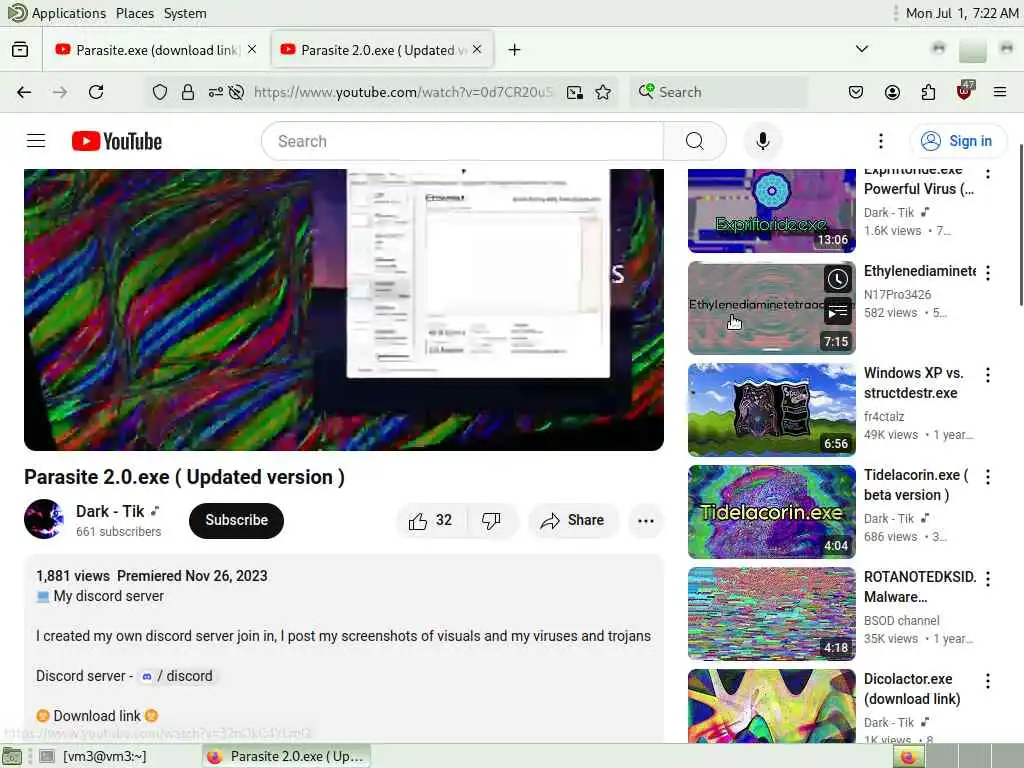Subscribe to Dark - Tik
This screenshot has height=768, width=1024.
(x=236, y=520)
